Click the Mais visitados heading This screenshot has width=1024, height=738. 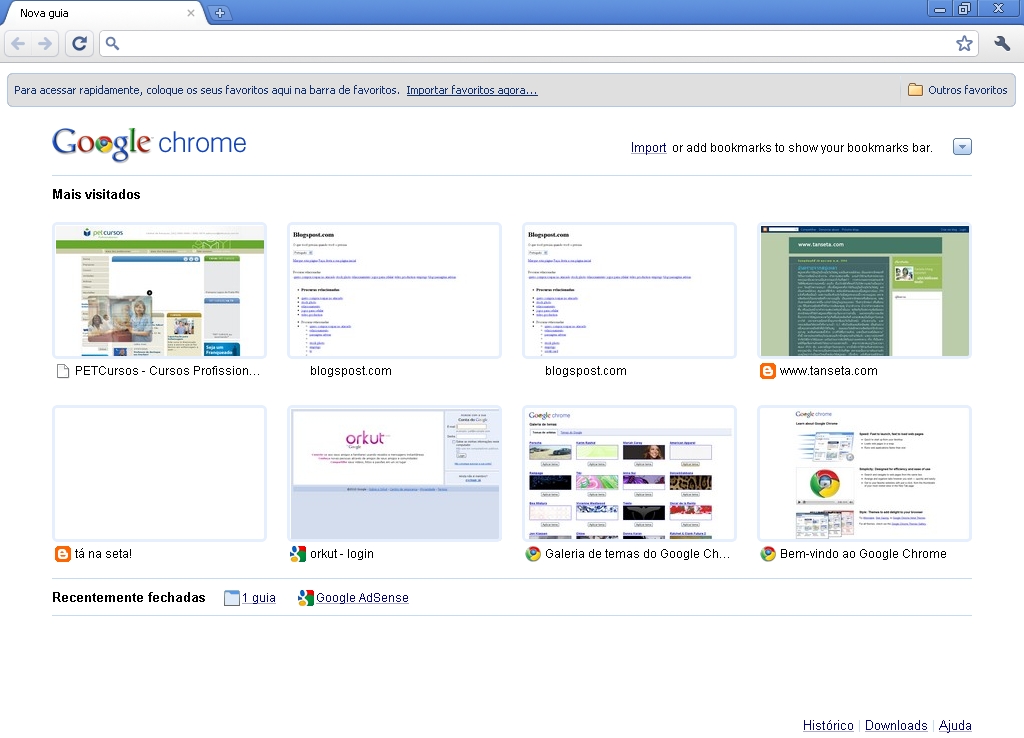point(96,195)
